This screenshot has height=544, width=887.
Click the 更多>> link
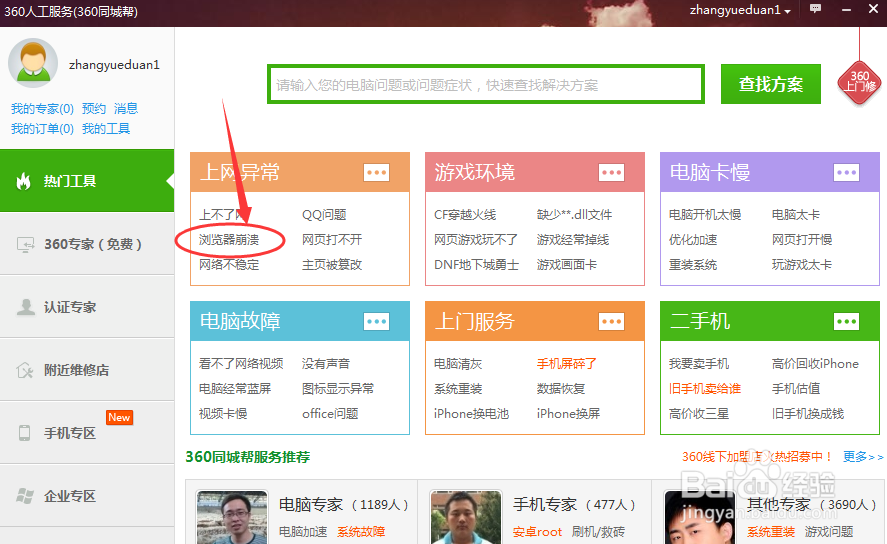coord(863,457)
